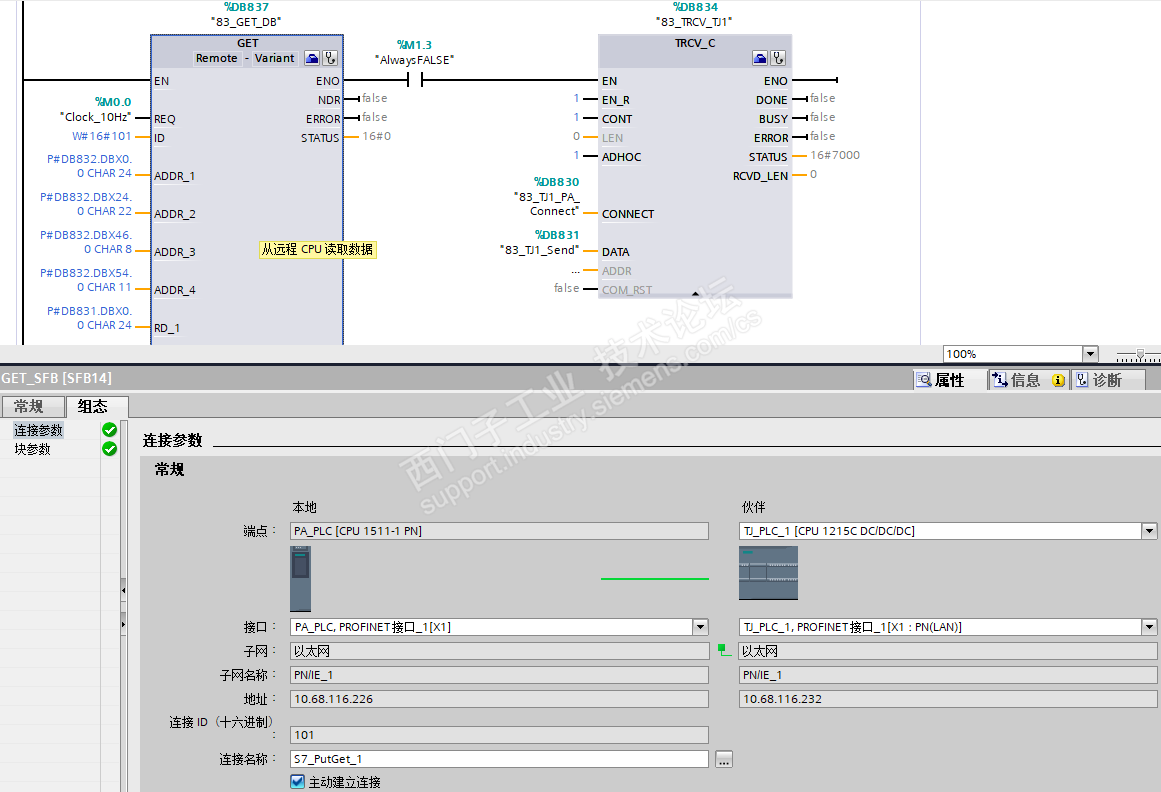Select Remote option on GET block
The width and height of the screenshot is (1161, 792).
(216, 58)
